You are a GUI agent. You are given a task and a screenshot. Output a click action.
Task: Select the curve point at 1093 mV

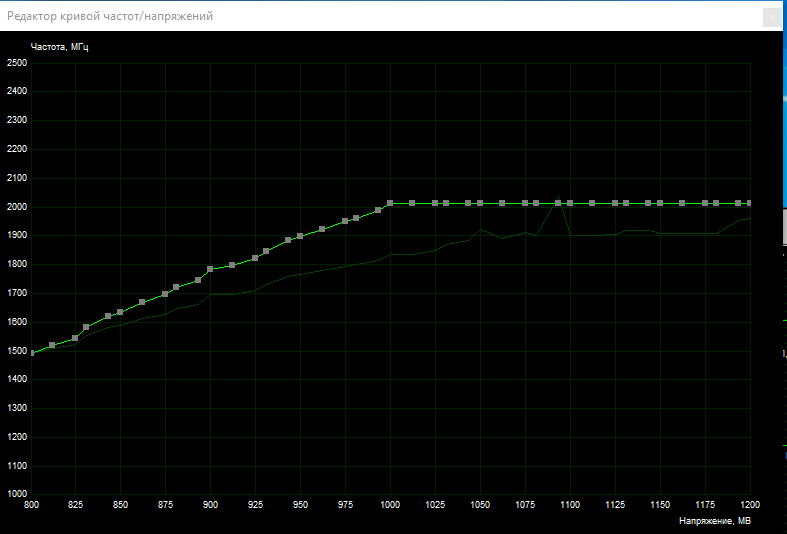tap(558, 203)
